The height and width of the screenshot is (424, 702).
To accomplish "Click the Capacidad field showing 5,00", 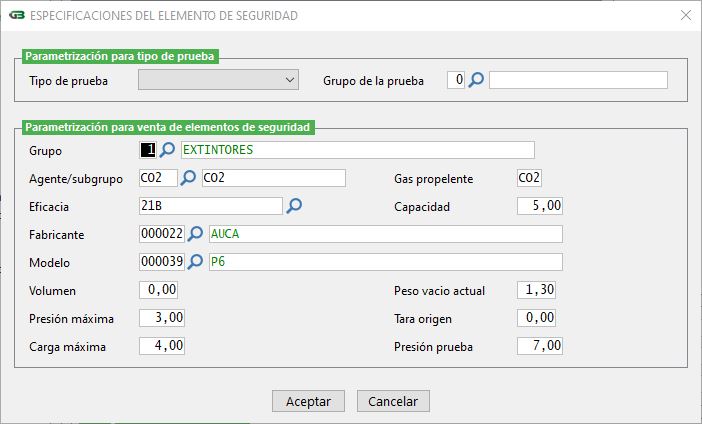I will pos(541,206).
